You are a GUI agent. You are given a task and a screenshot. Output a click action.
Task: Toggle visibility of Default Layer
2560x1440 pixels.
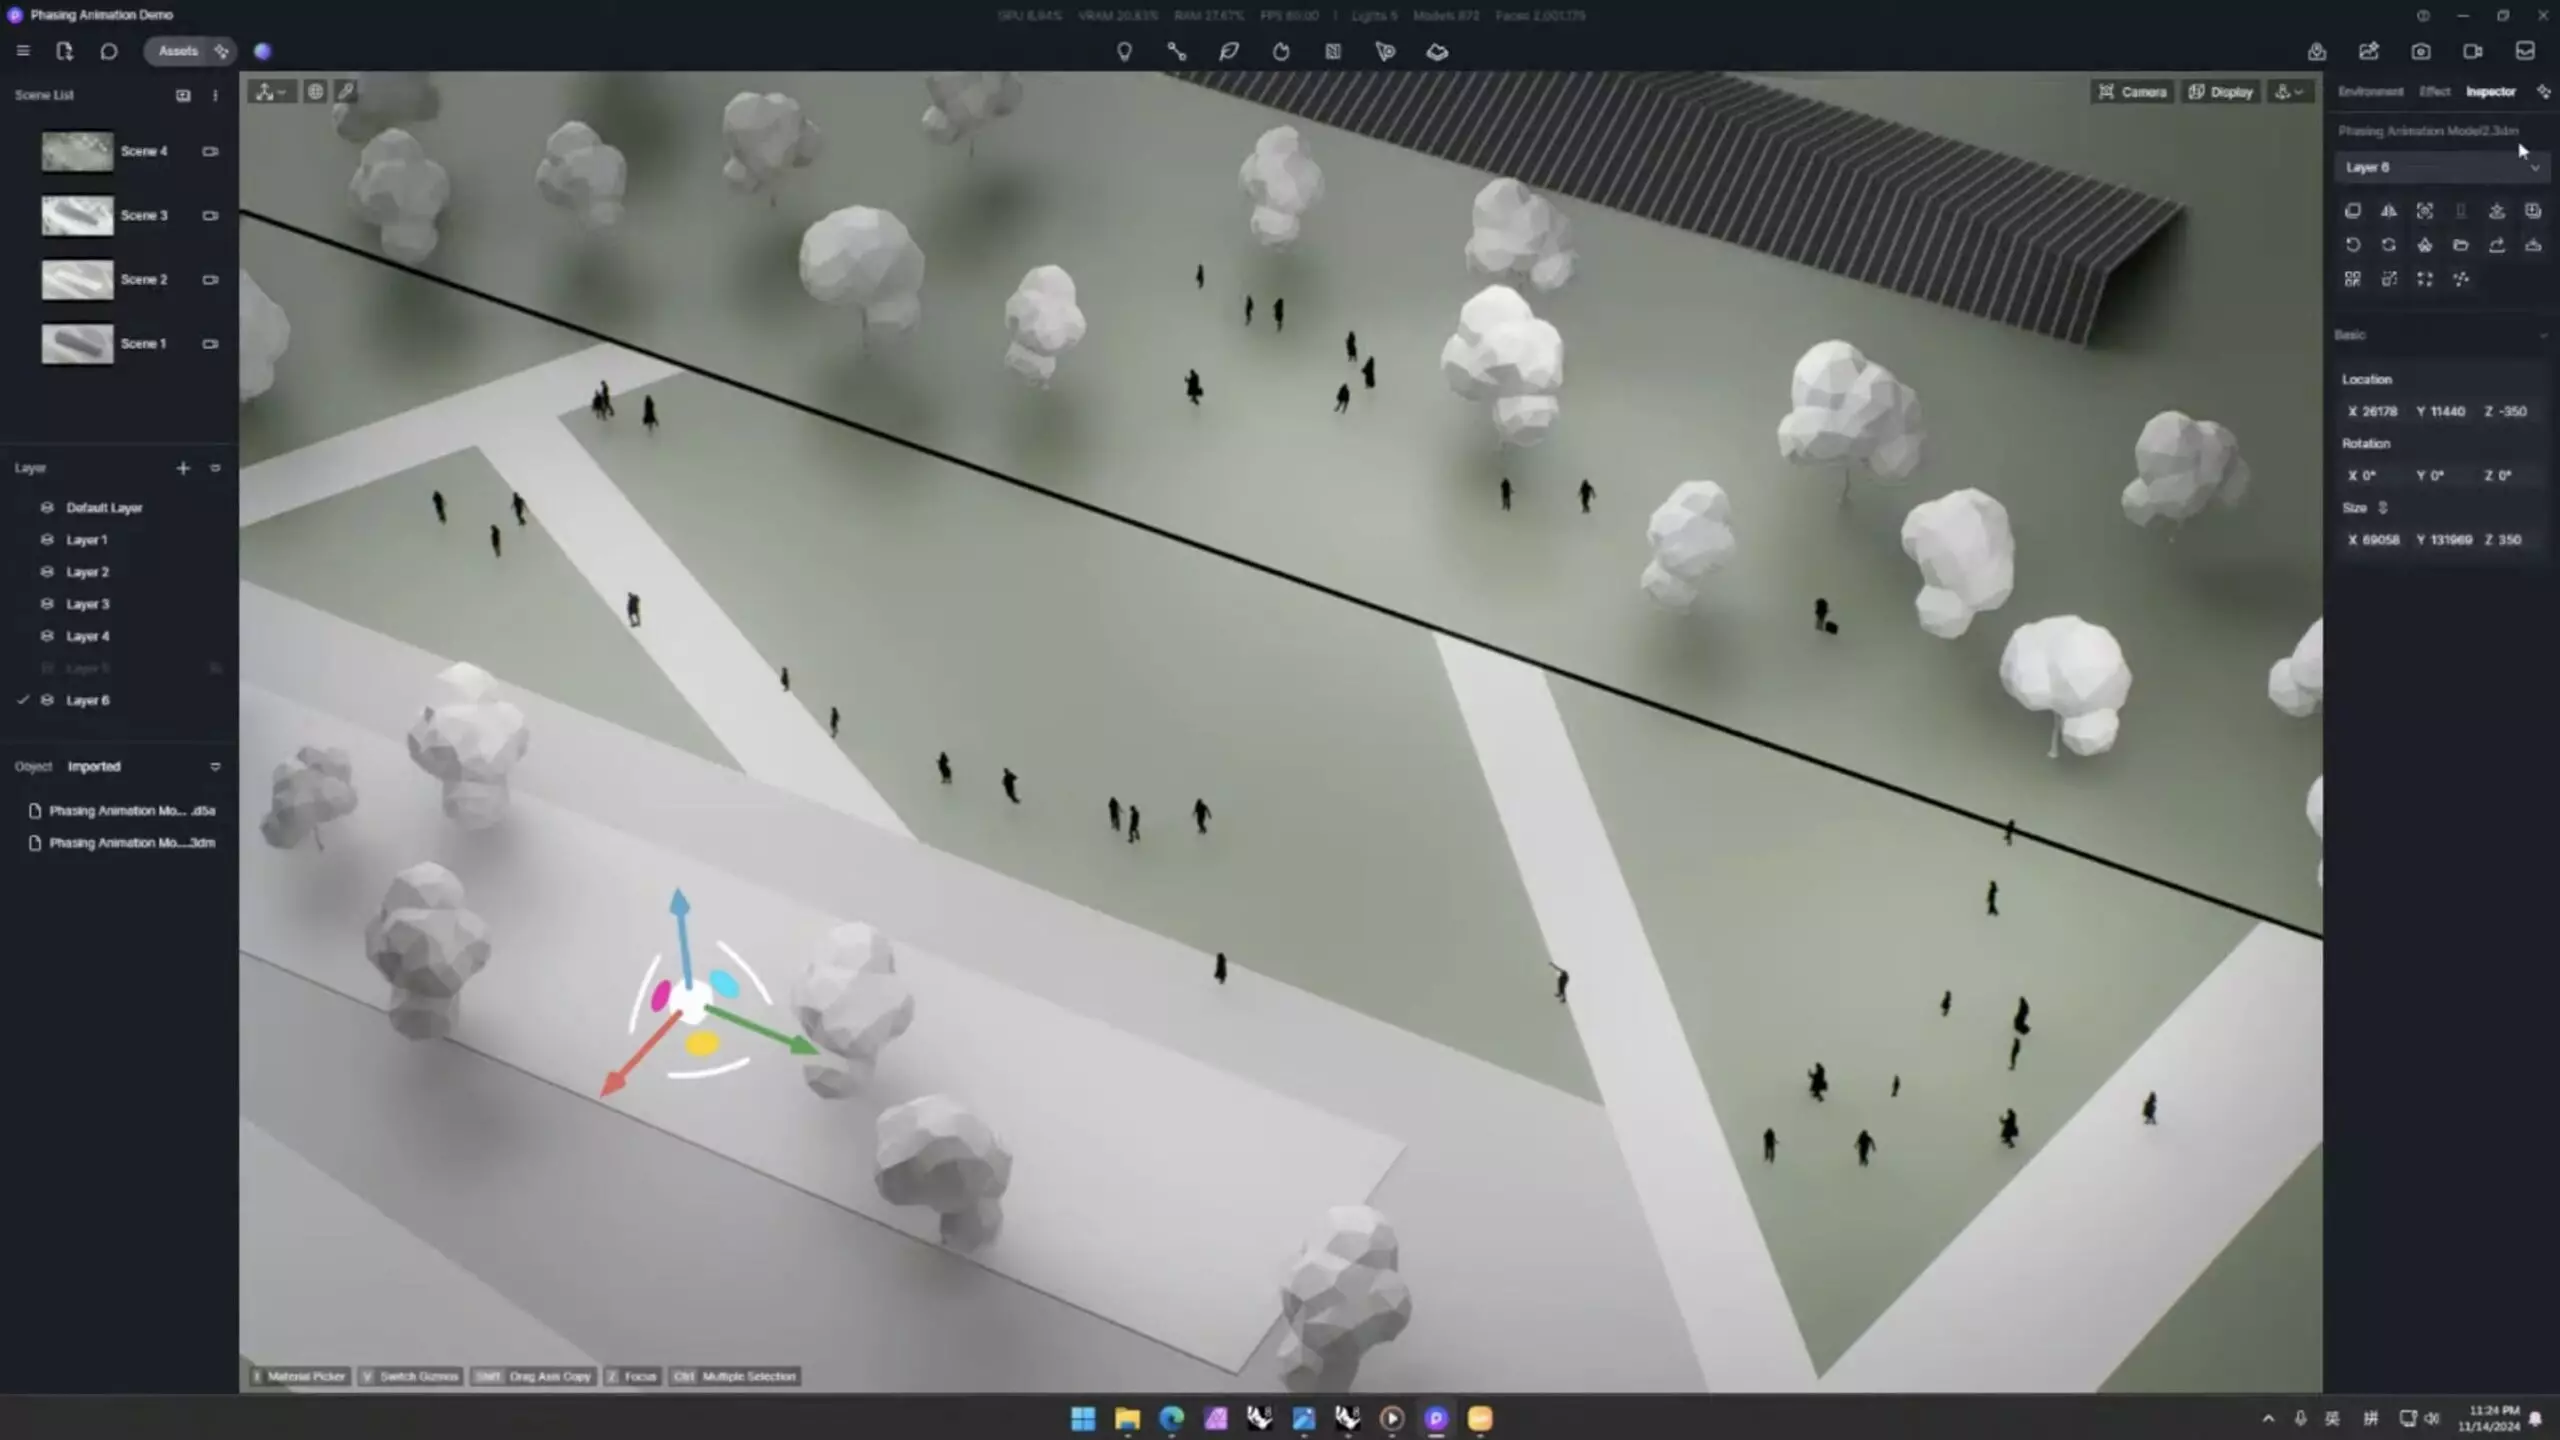click(x=47, y=508)
